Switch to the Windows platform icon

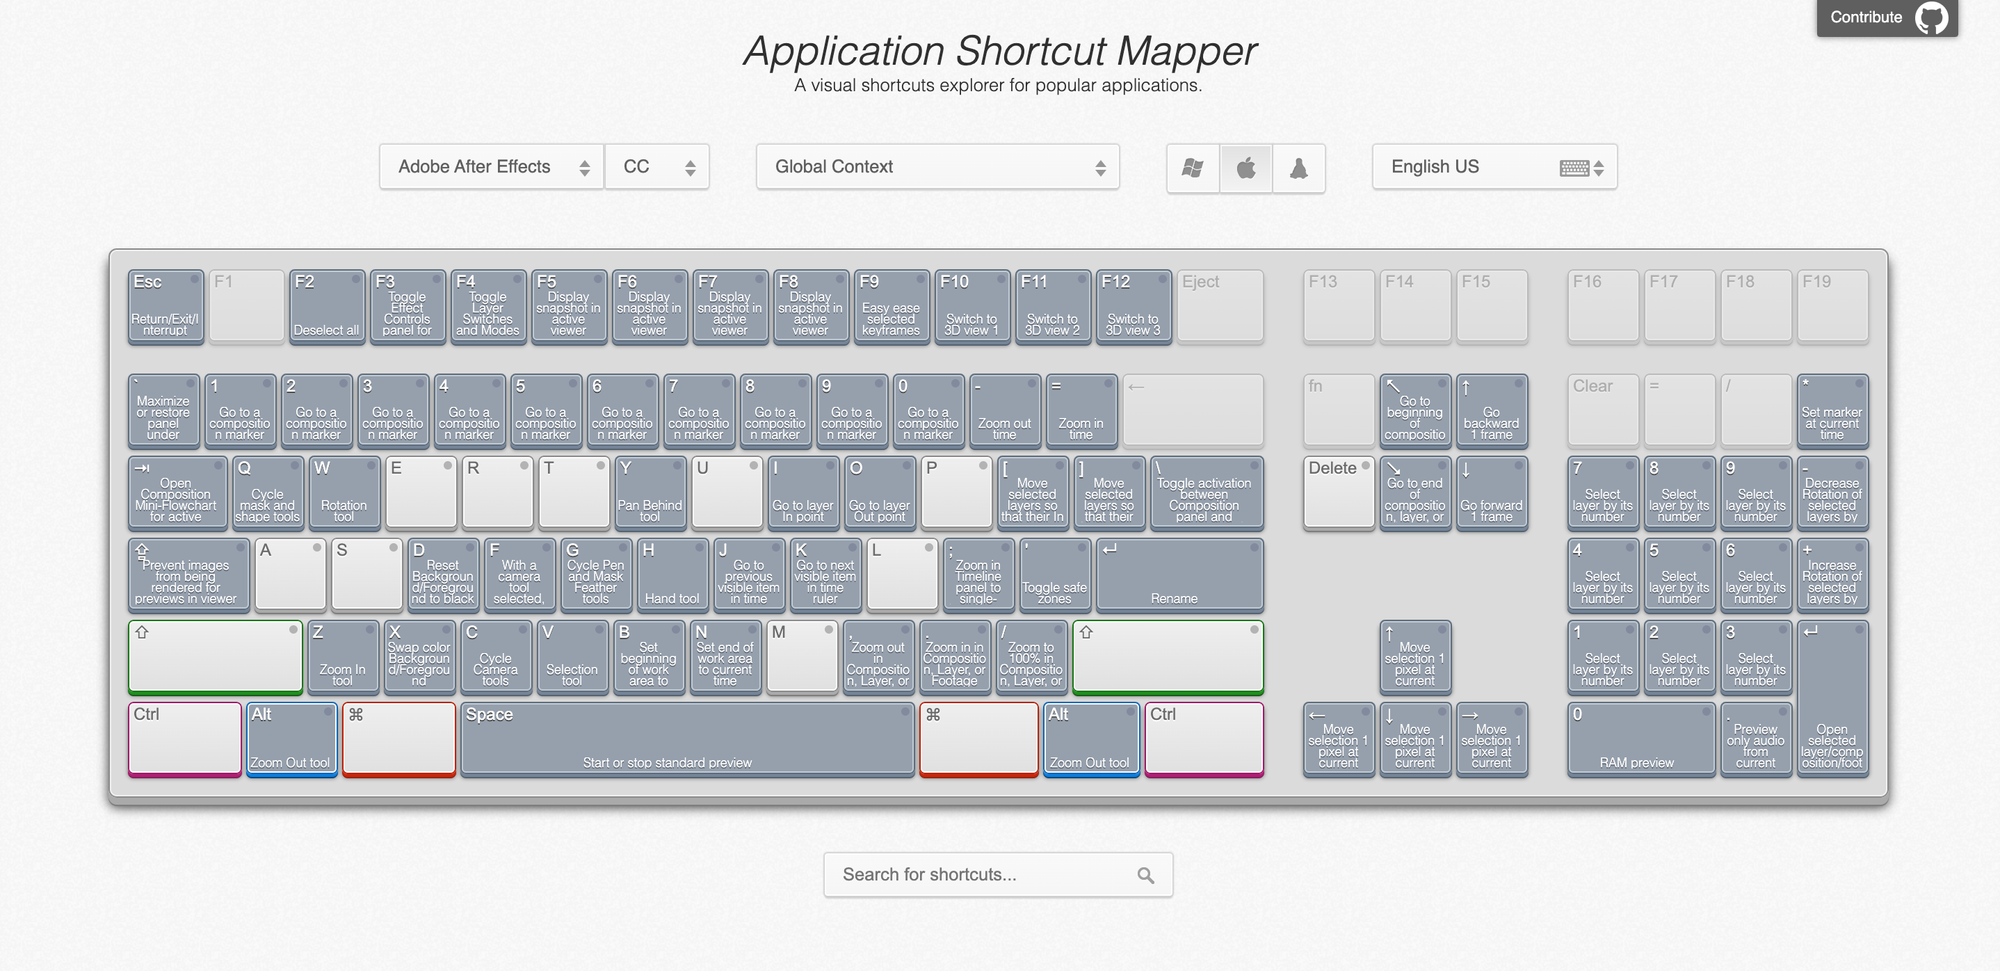coord(1193,168)
